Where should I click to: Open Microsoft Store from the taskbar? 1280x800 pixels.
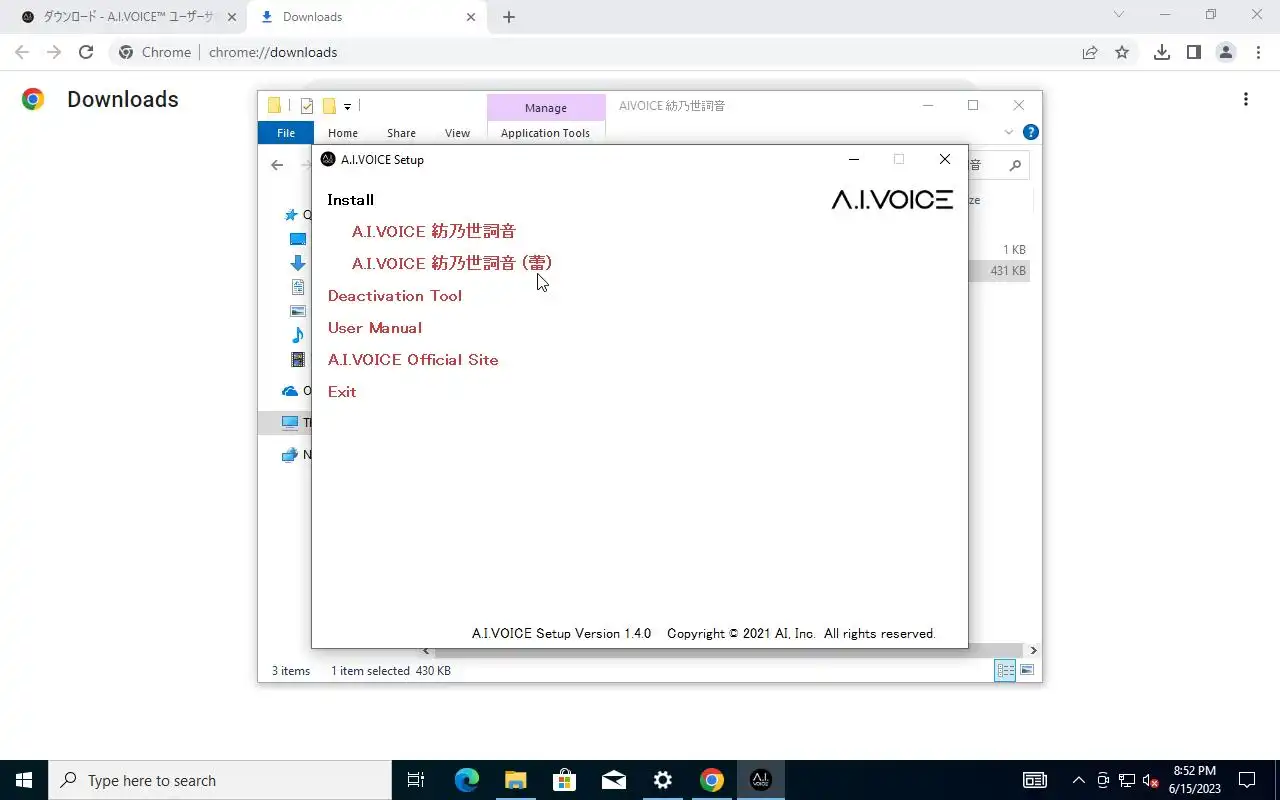pos(565,780)
